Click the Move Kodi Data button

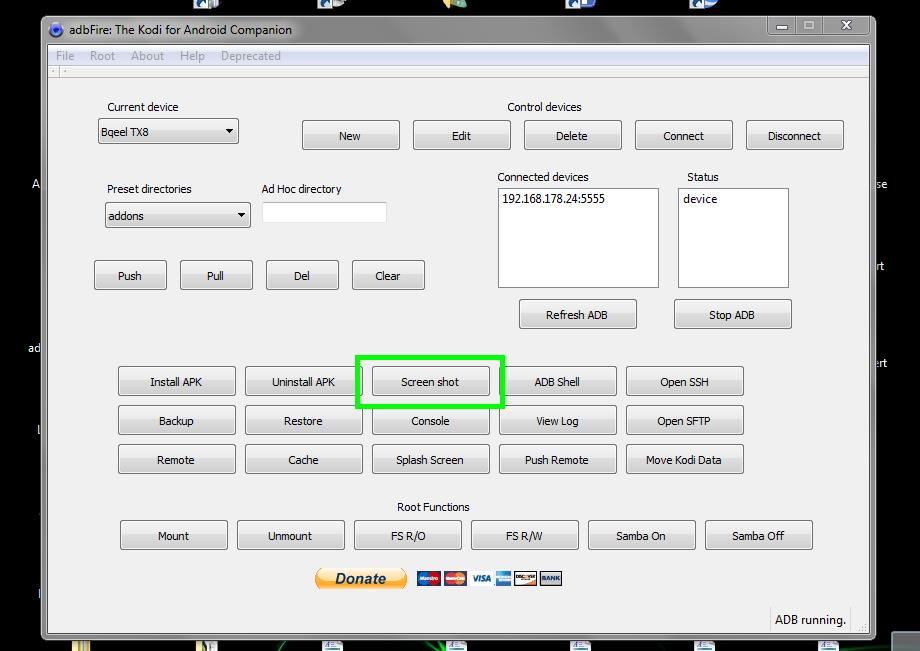click(x=685, y=459)
